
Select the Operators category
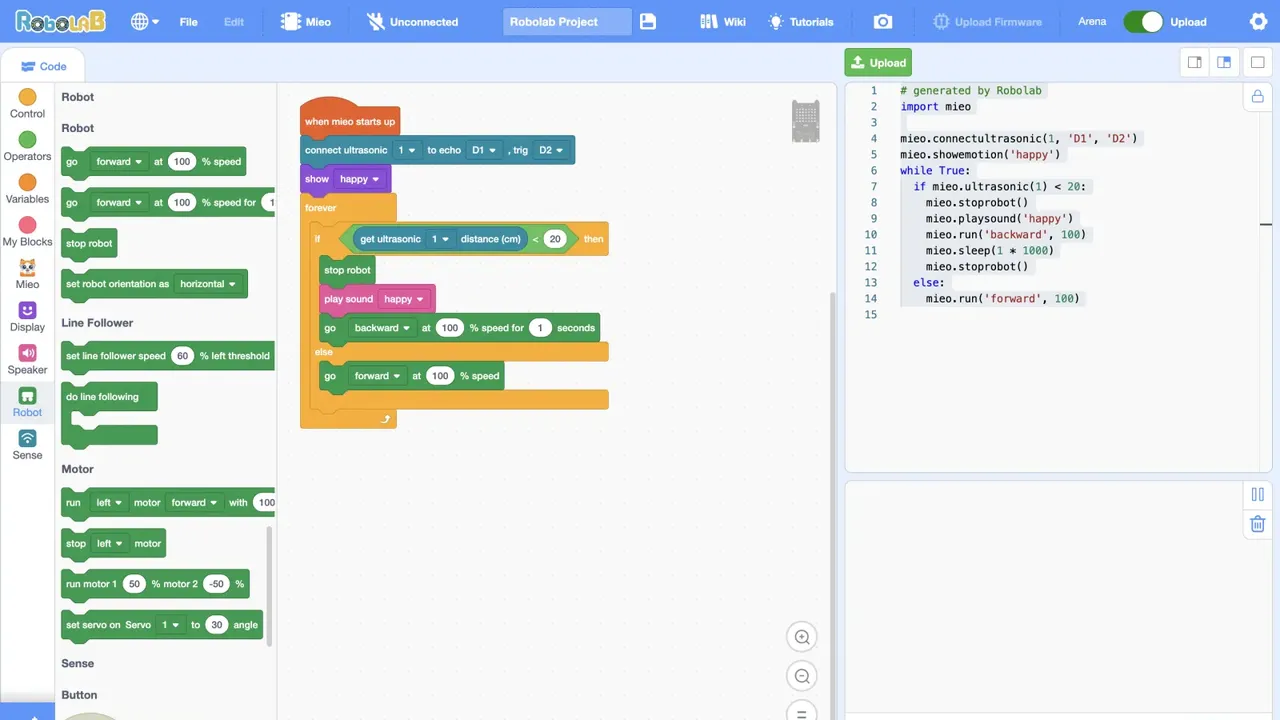click(27, 147)
